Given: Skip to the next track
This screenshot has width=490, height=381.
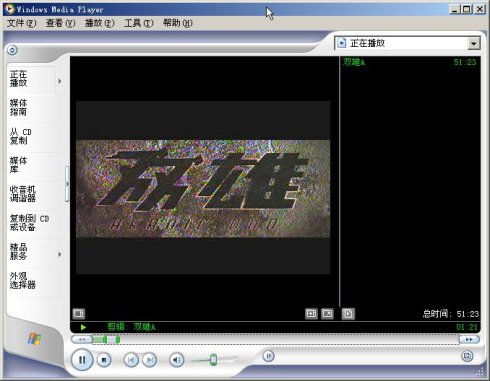Looking at the screenshot, I should pyautogui.click(x=150, y=360).
